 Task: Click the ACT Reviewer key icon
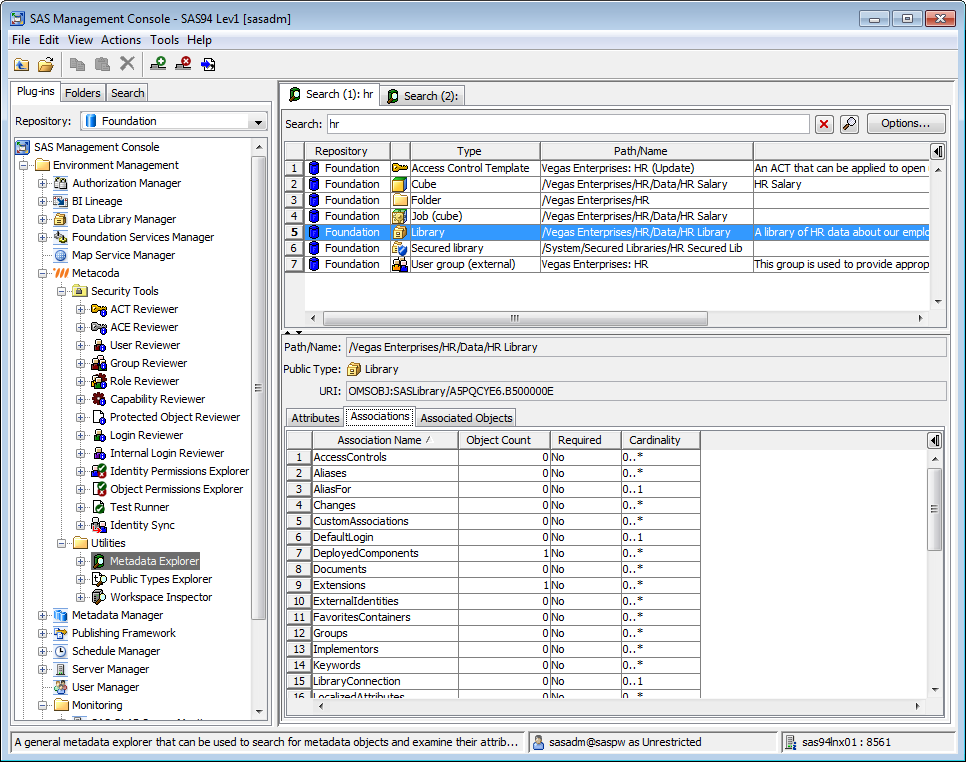coord(99,309)
